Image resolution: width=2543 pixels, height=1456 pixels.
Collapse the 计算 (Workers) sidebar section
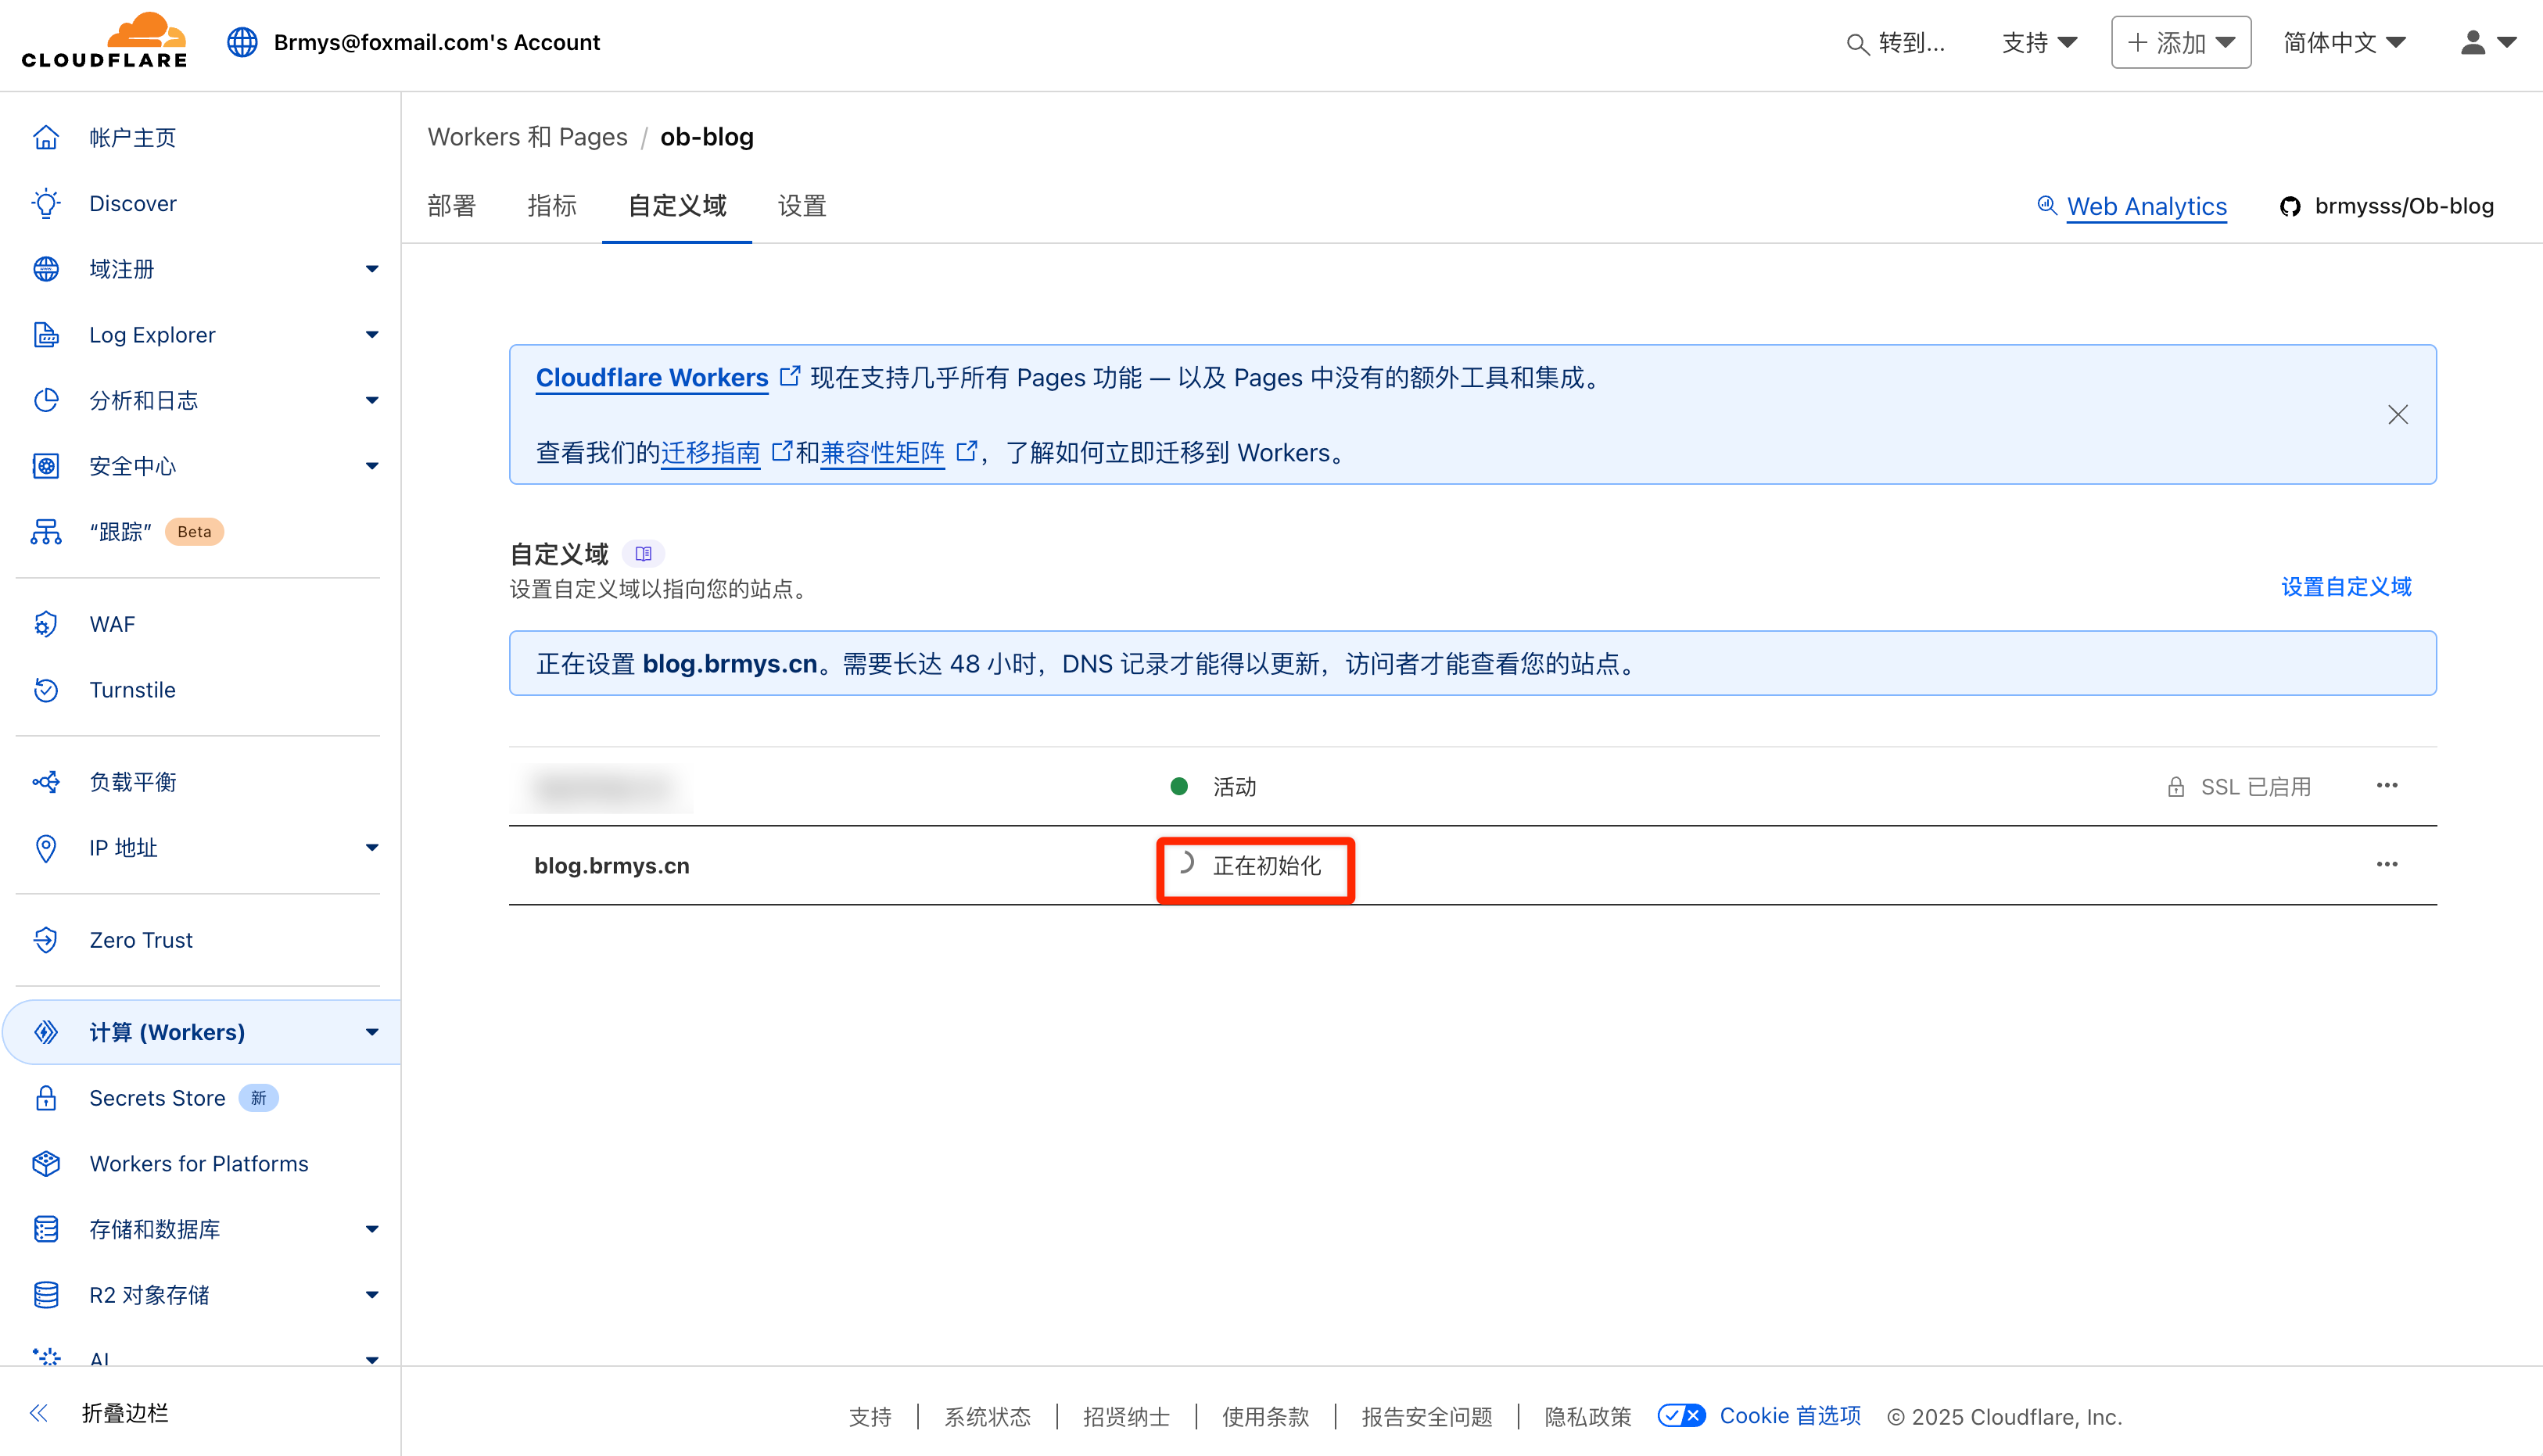pyautogui.click(x=372, y=1032)
